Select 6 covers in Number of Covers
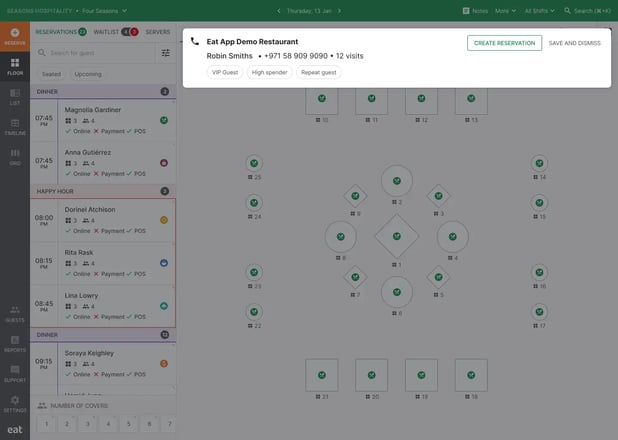Screen dimensions: 618x440 click(x=149, y=424)
